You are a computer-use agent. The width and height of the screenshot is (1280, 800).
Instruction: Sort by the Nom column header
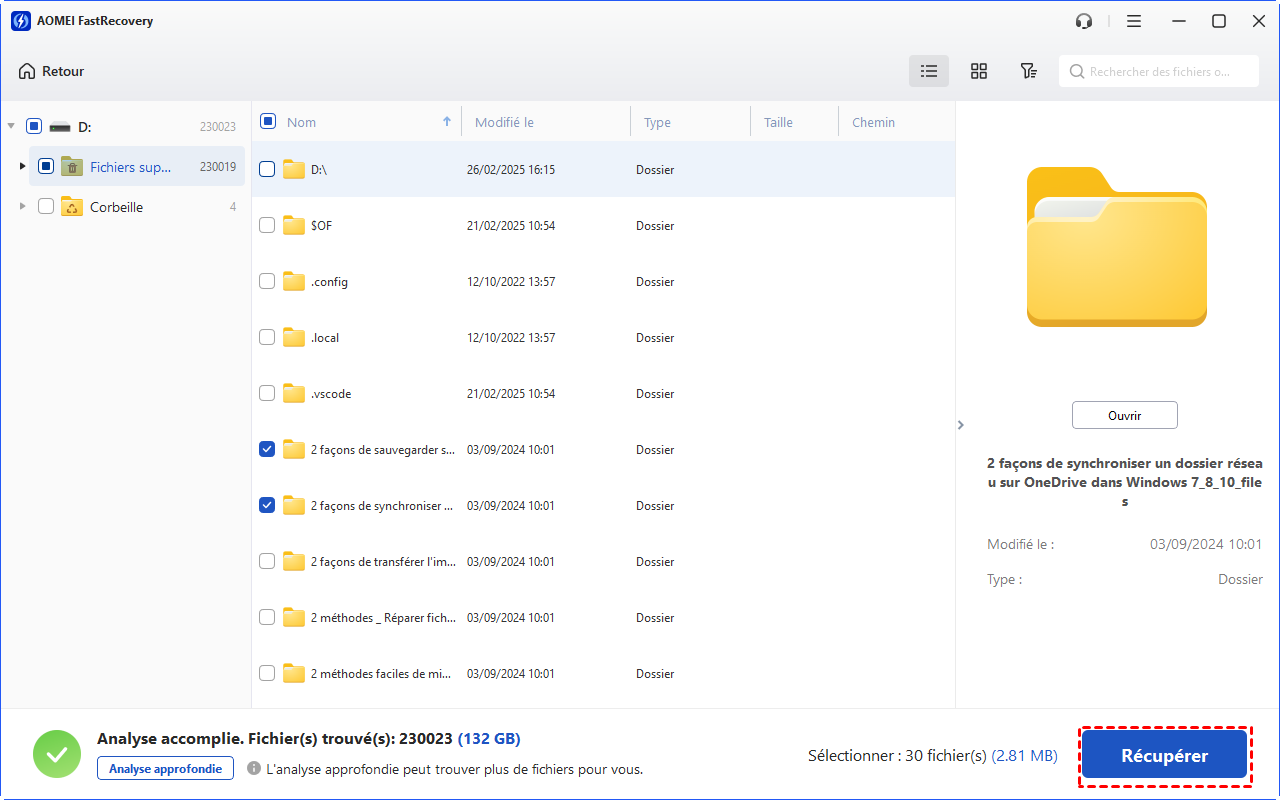(x=301, y=123)
